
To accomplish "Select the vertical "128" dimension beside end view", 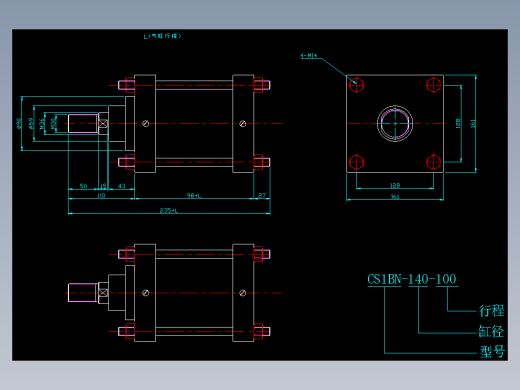I will pyautogui.click(x=458, y=124).
